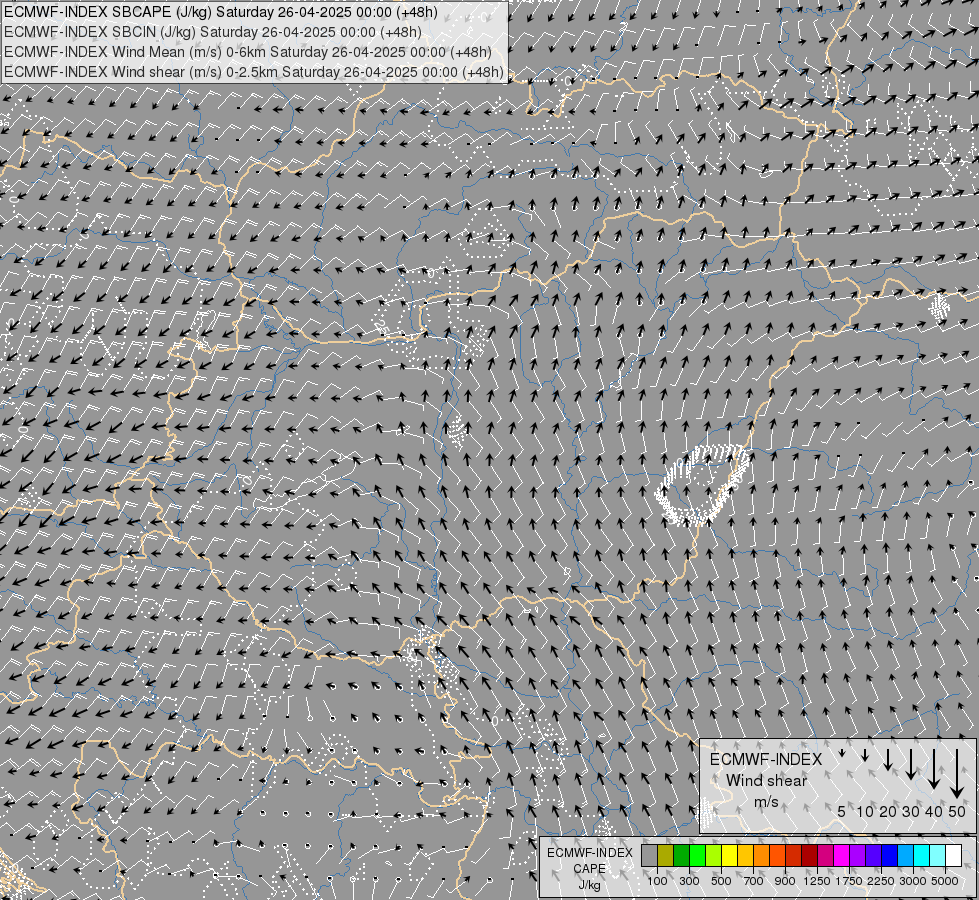Pick the white CAPE swatch above 5000
This screenshot has width=979, height=900.
(954, 855)
